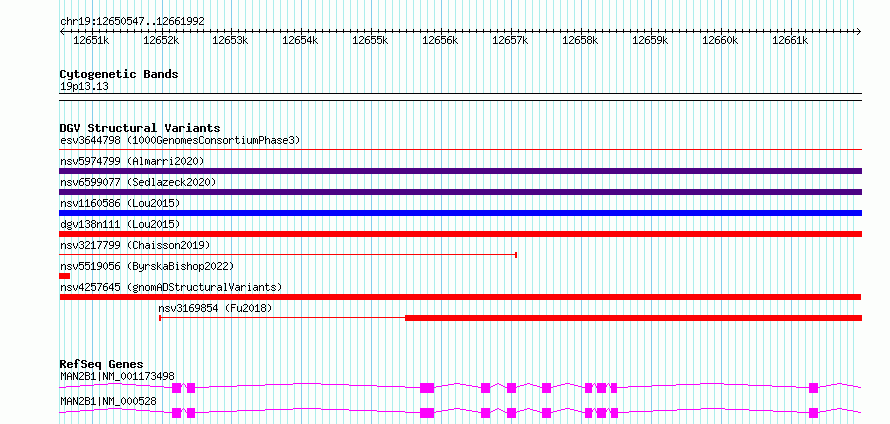
Task: Open the Cytogenetic Bands track heading
Action: (119, 74)
